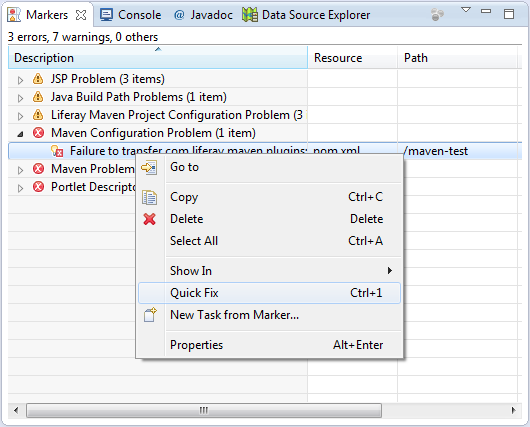Click '3 errors, 7 warnings, 0 others' summary

click(83, 37)
